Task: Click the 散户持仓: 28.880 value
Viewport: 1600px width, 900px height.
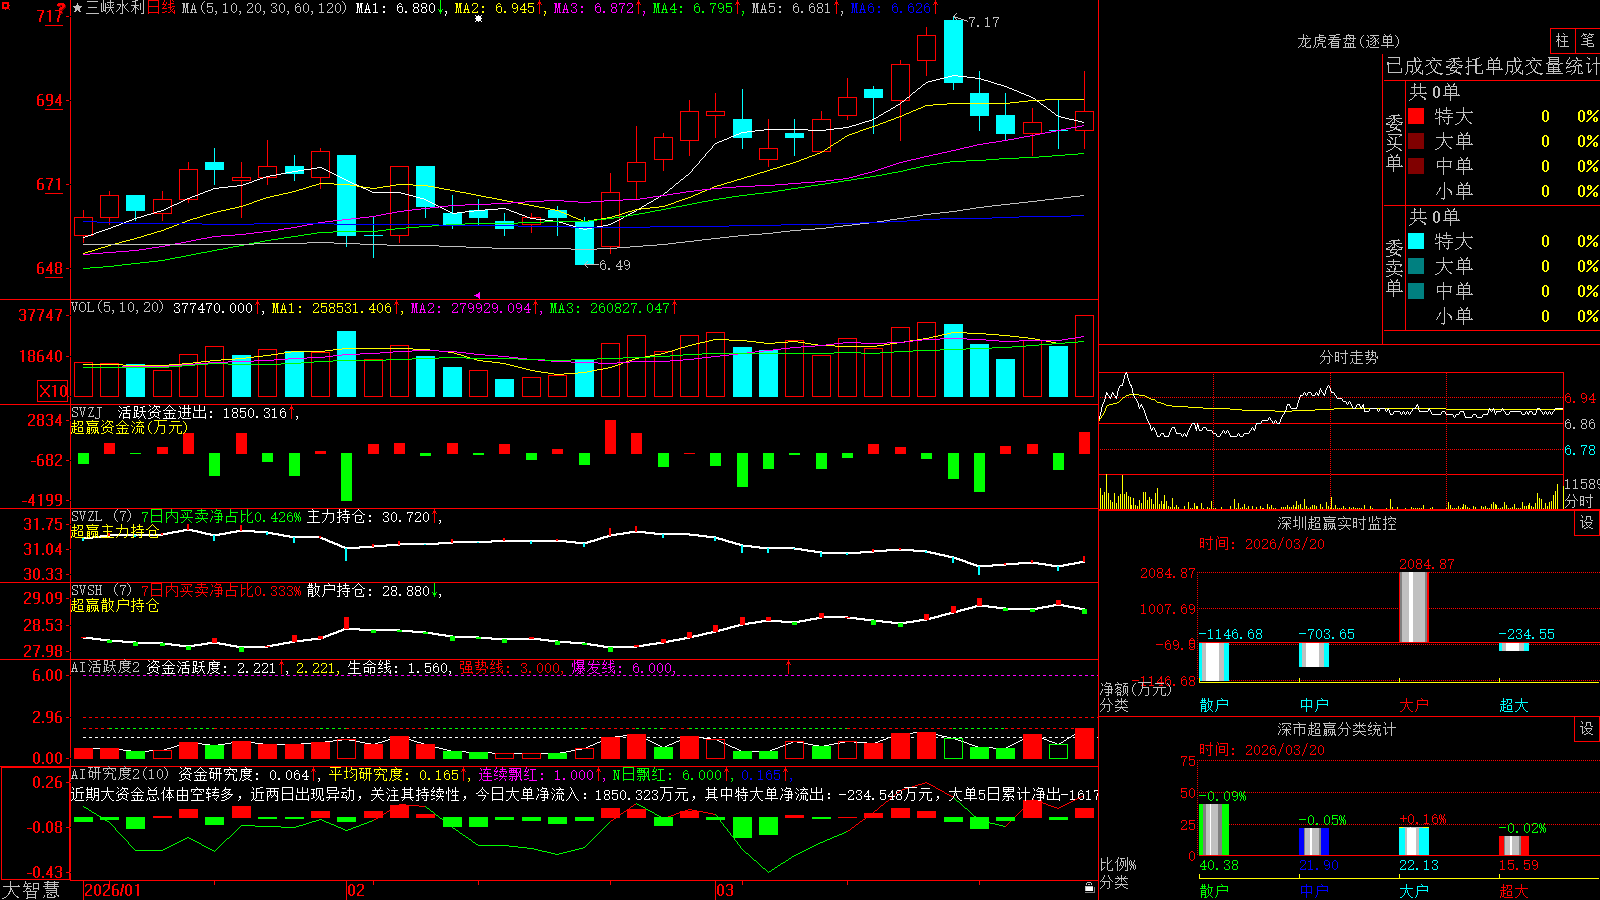Action: tap(369, 591)
